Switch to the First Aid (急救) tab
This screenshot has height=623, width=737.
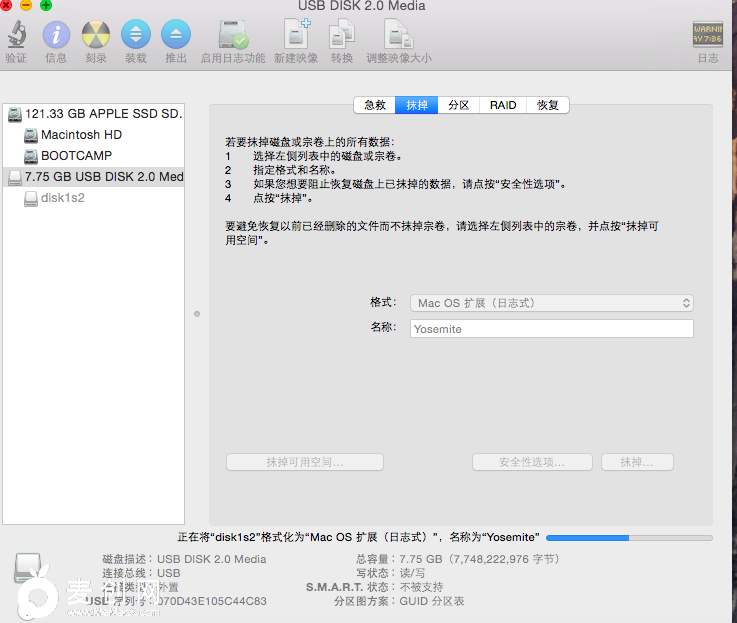coord(375,105)
